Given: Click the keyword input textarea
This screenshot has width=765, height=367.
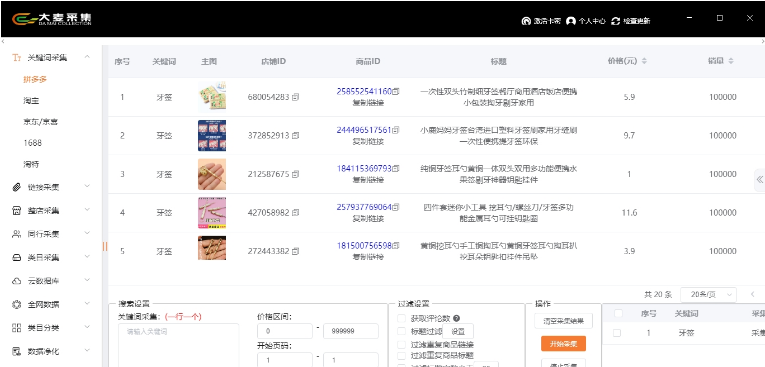Looking at the screenshot, I should click(x=179, y=345).
